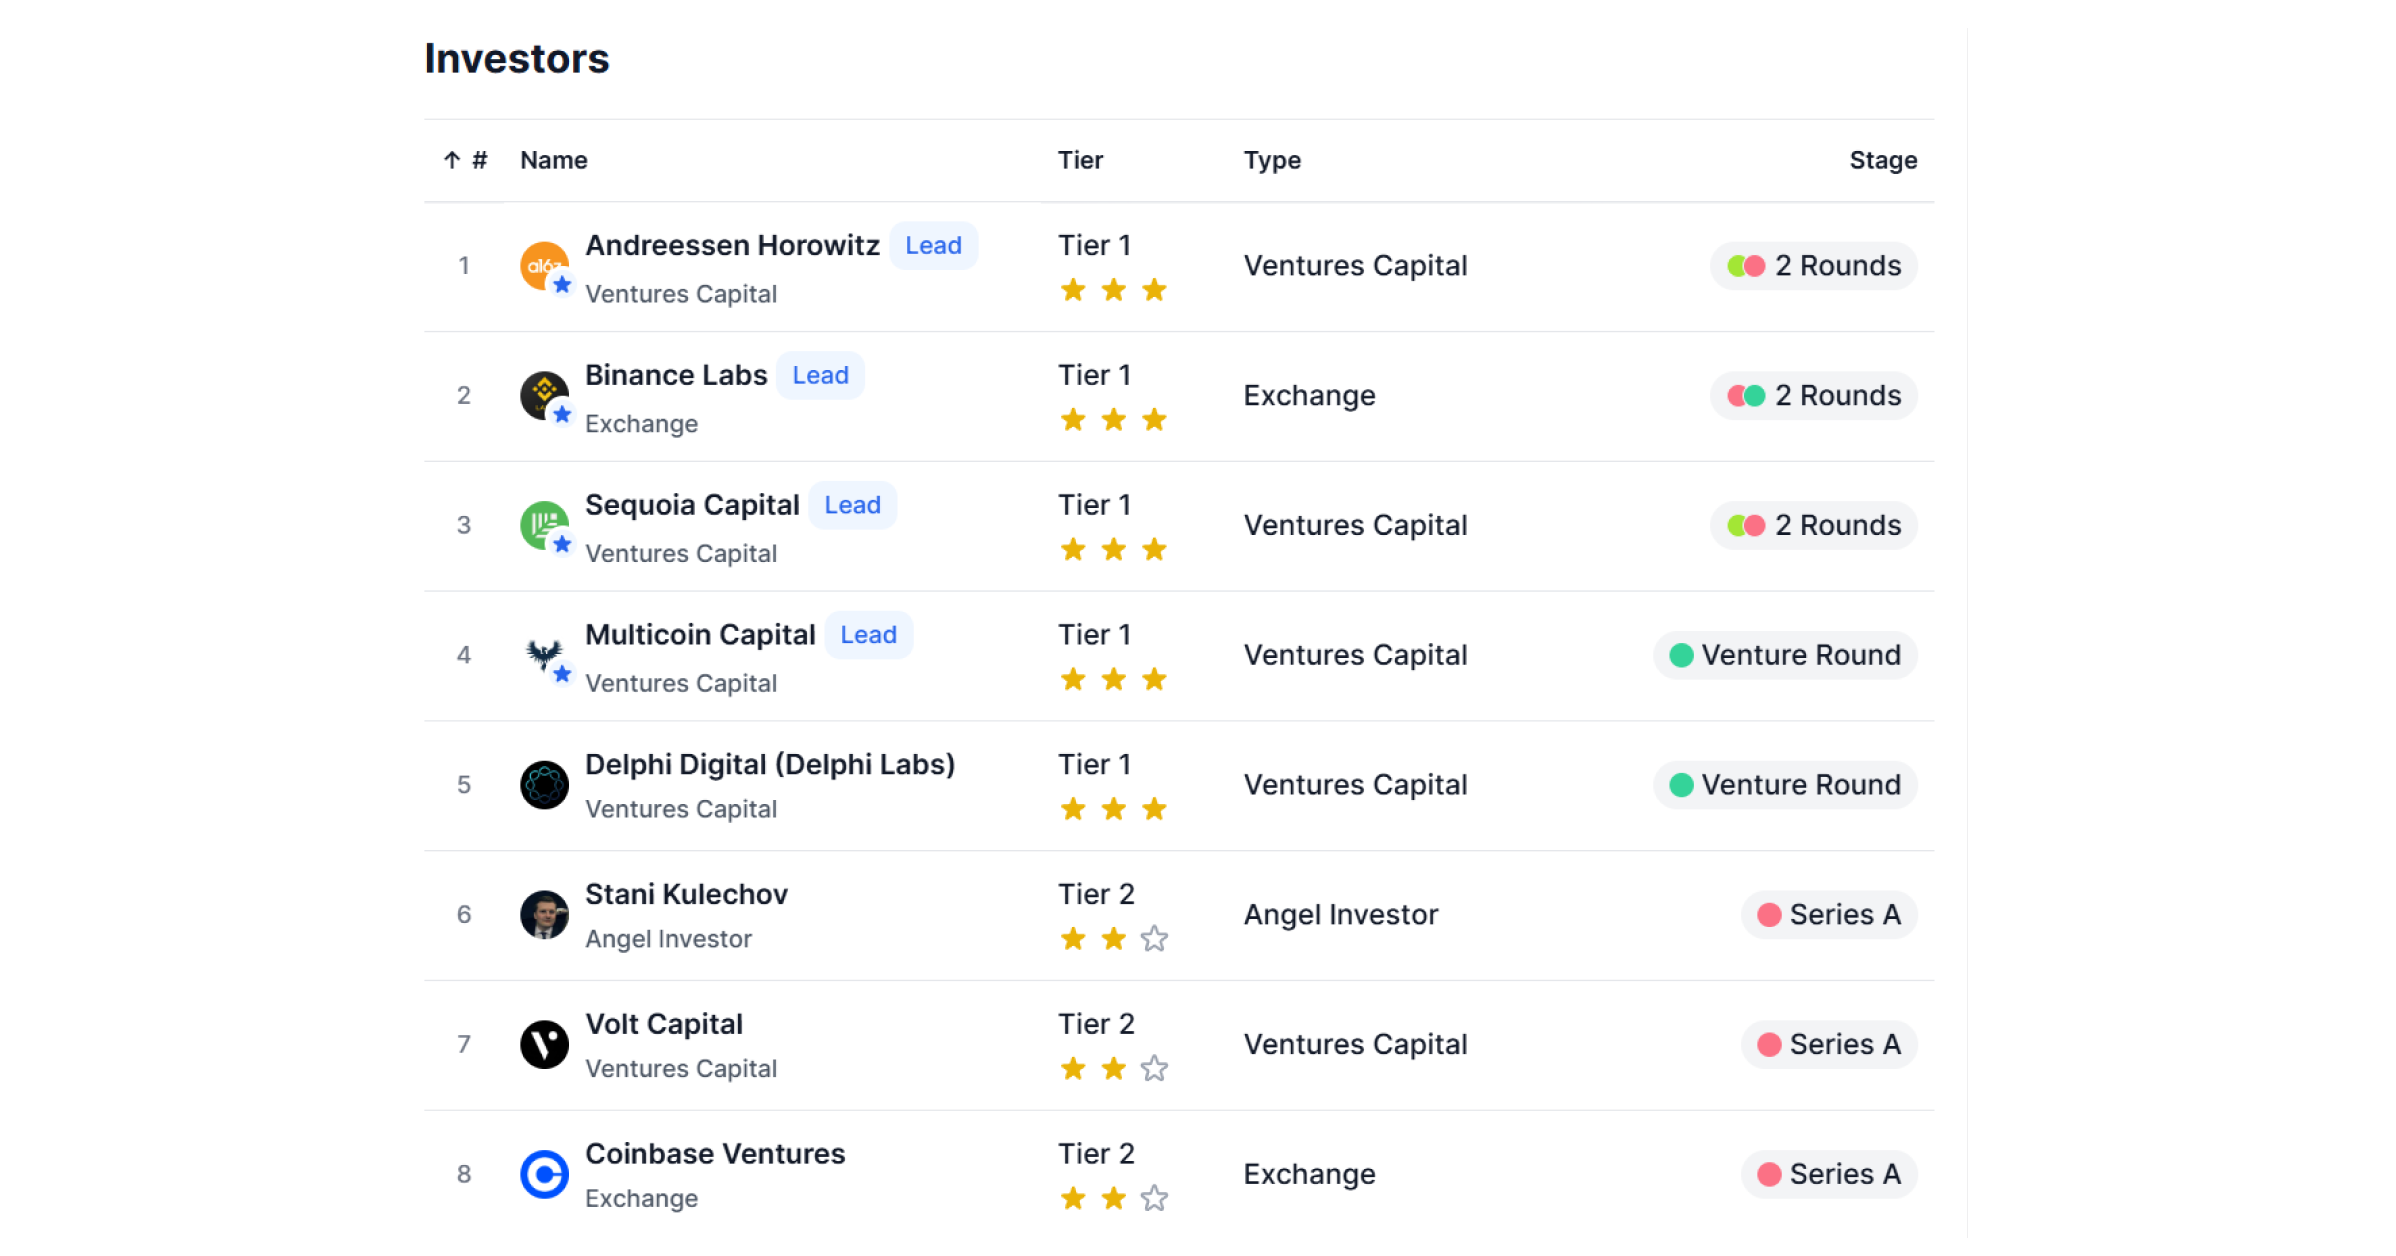Sort table by Name header
The height and width of the screenshot is (1256, 2396).
pyautogui.click(x=553, y=160)
